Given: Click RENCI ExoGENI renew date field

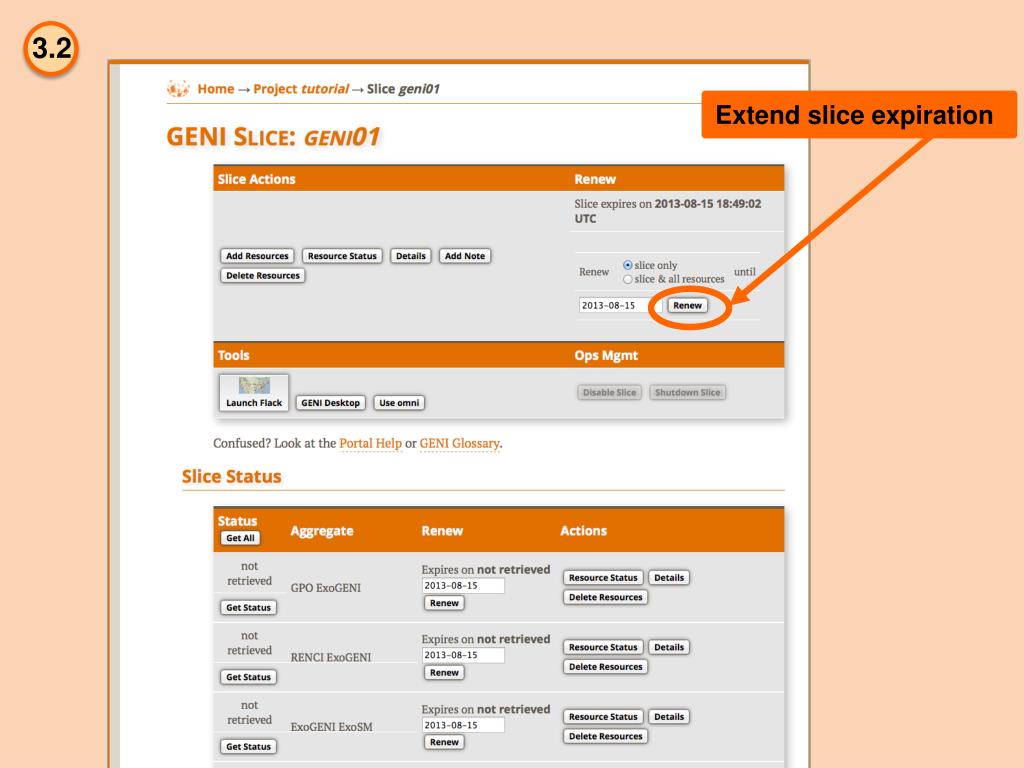Looking at the screenshot, I should pos(463,655).
